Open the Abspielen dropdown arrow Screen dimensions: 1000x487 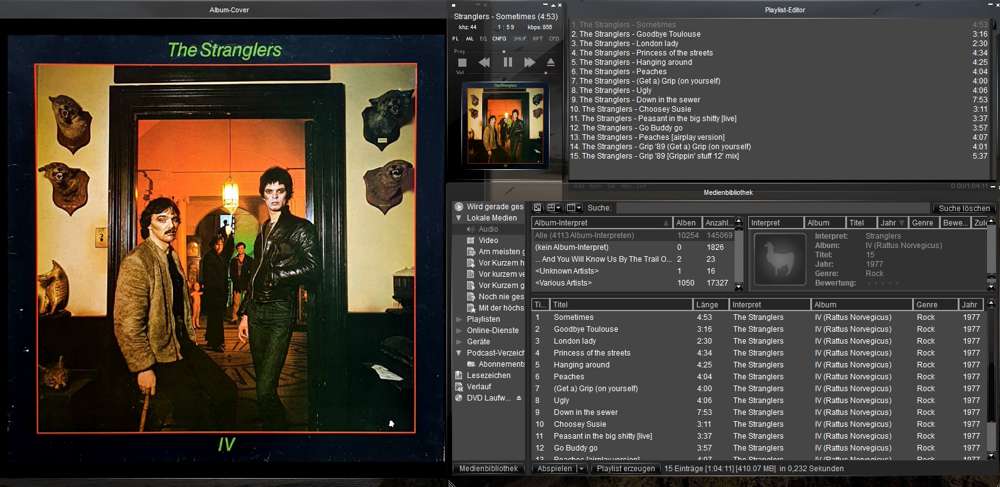tap(580, 468)
